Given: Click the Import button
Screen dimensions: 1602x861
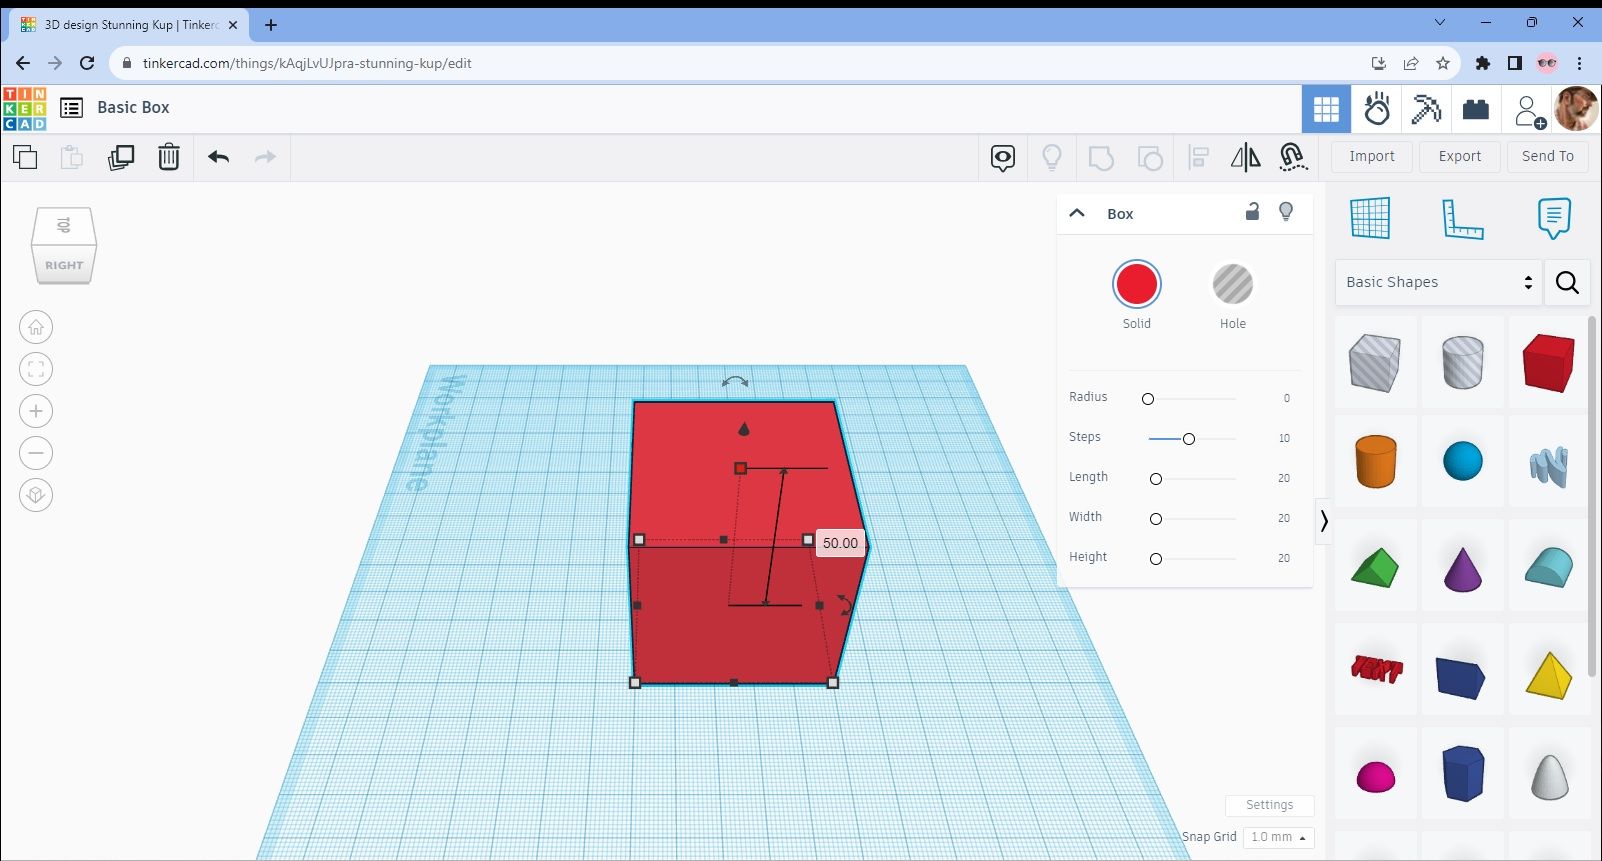Looking at the screenshot, I should coord(1371,156).
